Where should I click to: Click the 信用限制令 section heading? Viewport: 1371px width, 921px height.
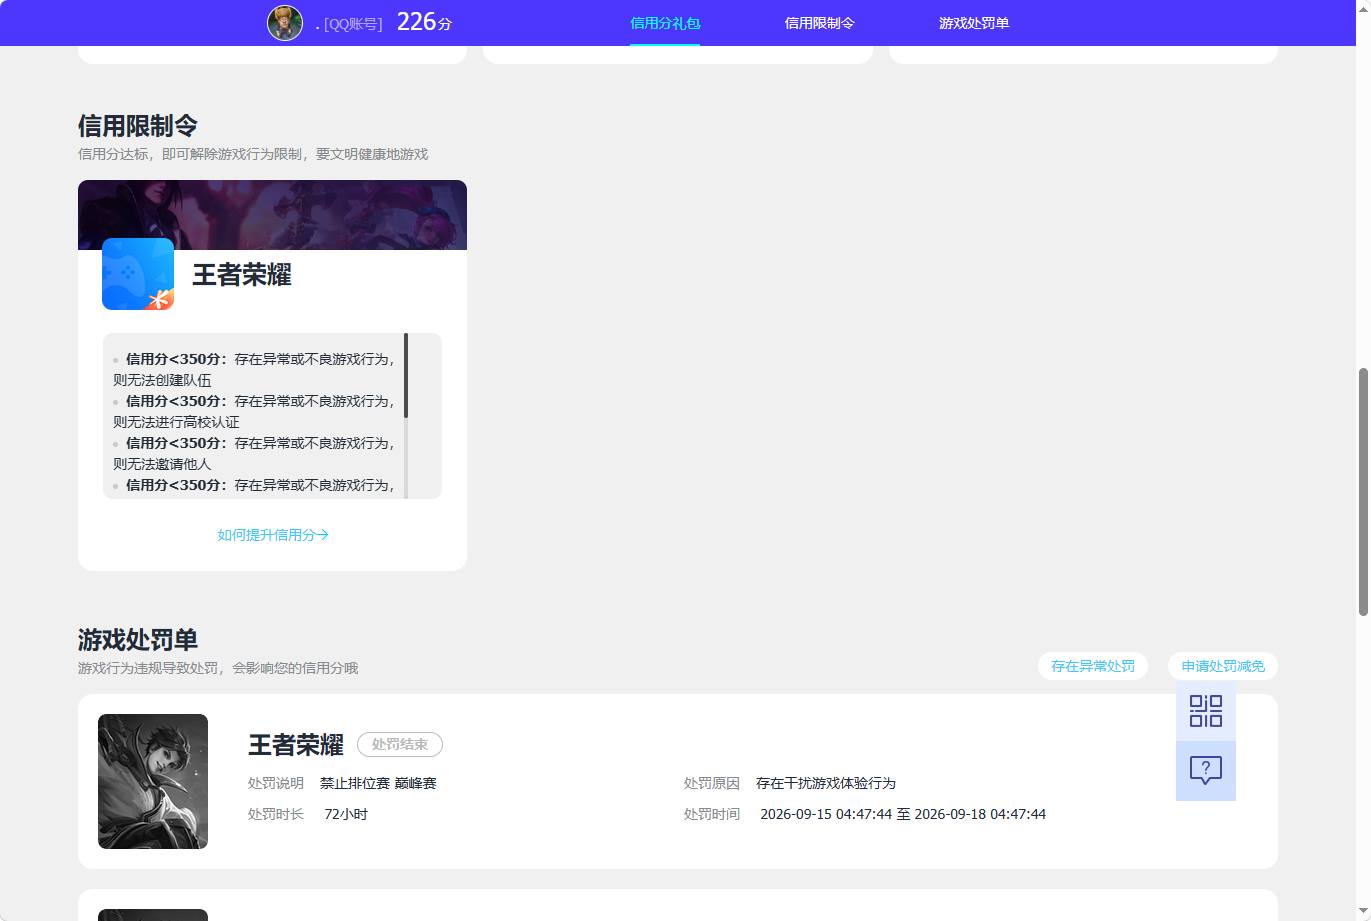(138, 126)
